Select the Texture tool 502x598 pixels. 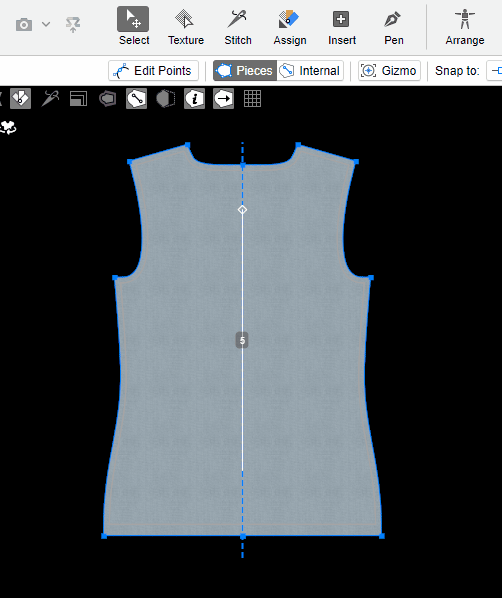(186, 27)
